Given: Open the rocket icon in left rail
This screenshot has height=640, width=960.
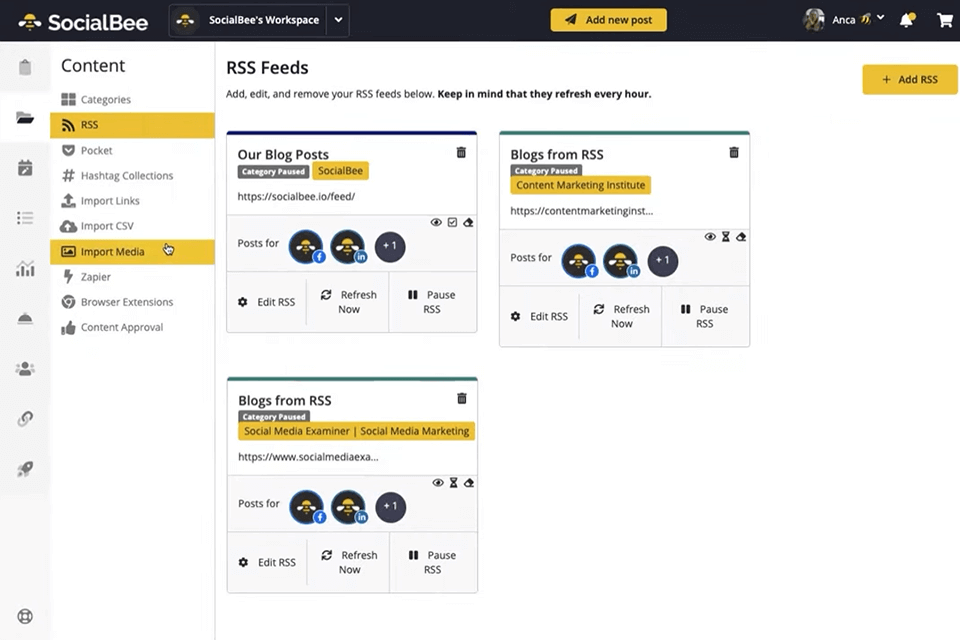Looking at the screenshot, I should pyautogui.click(x=25, y=469).
